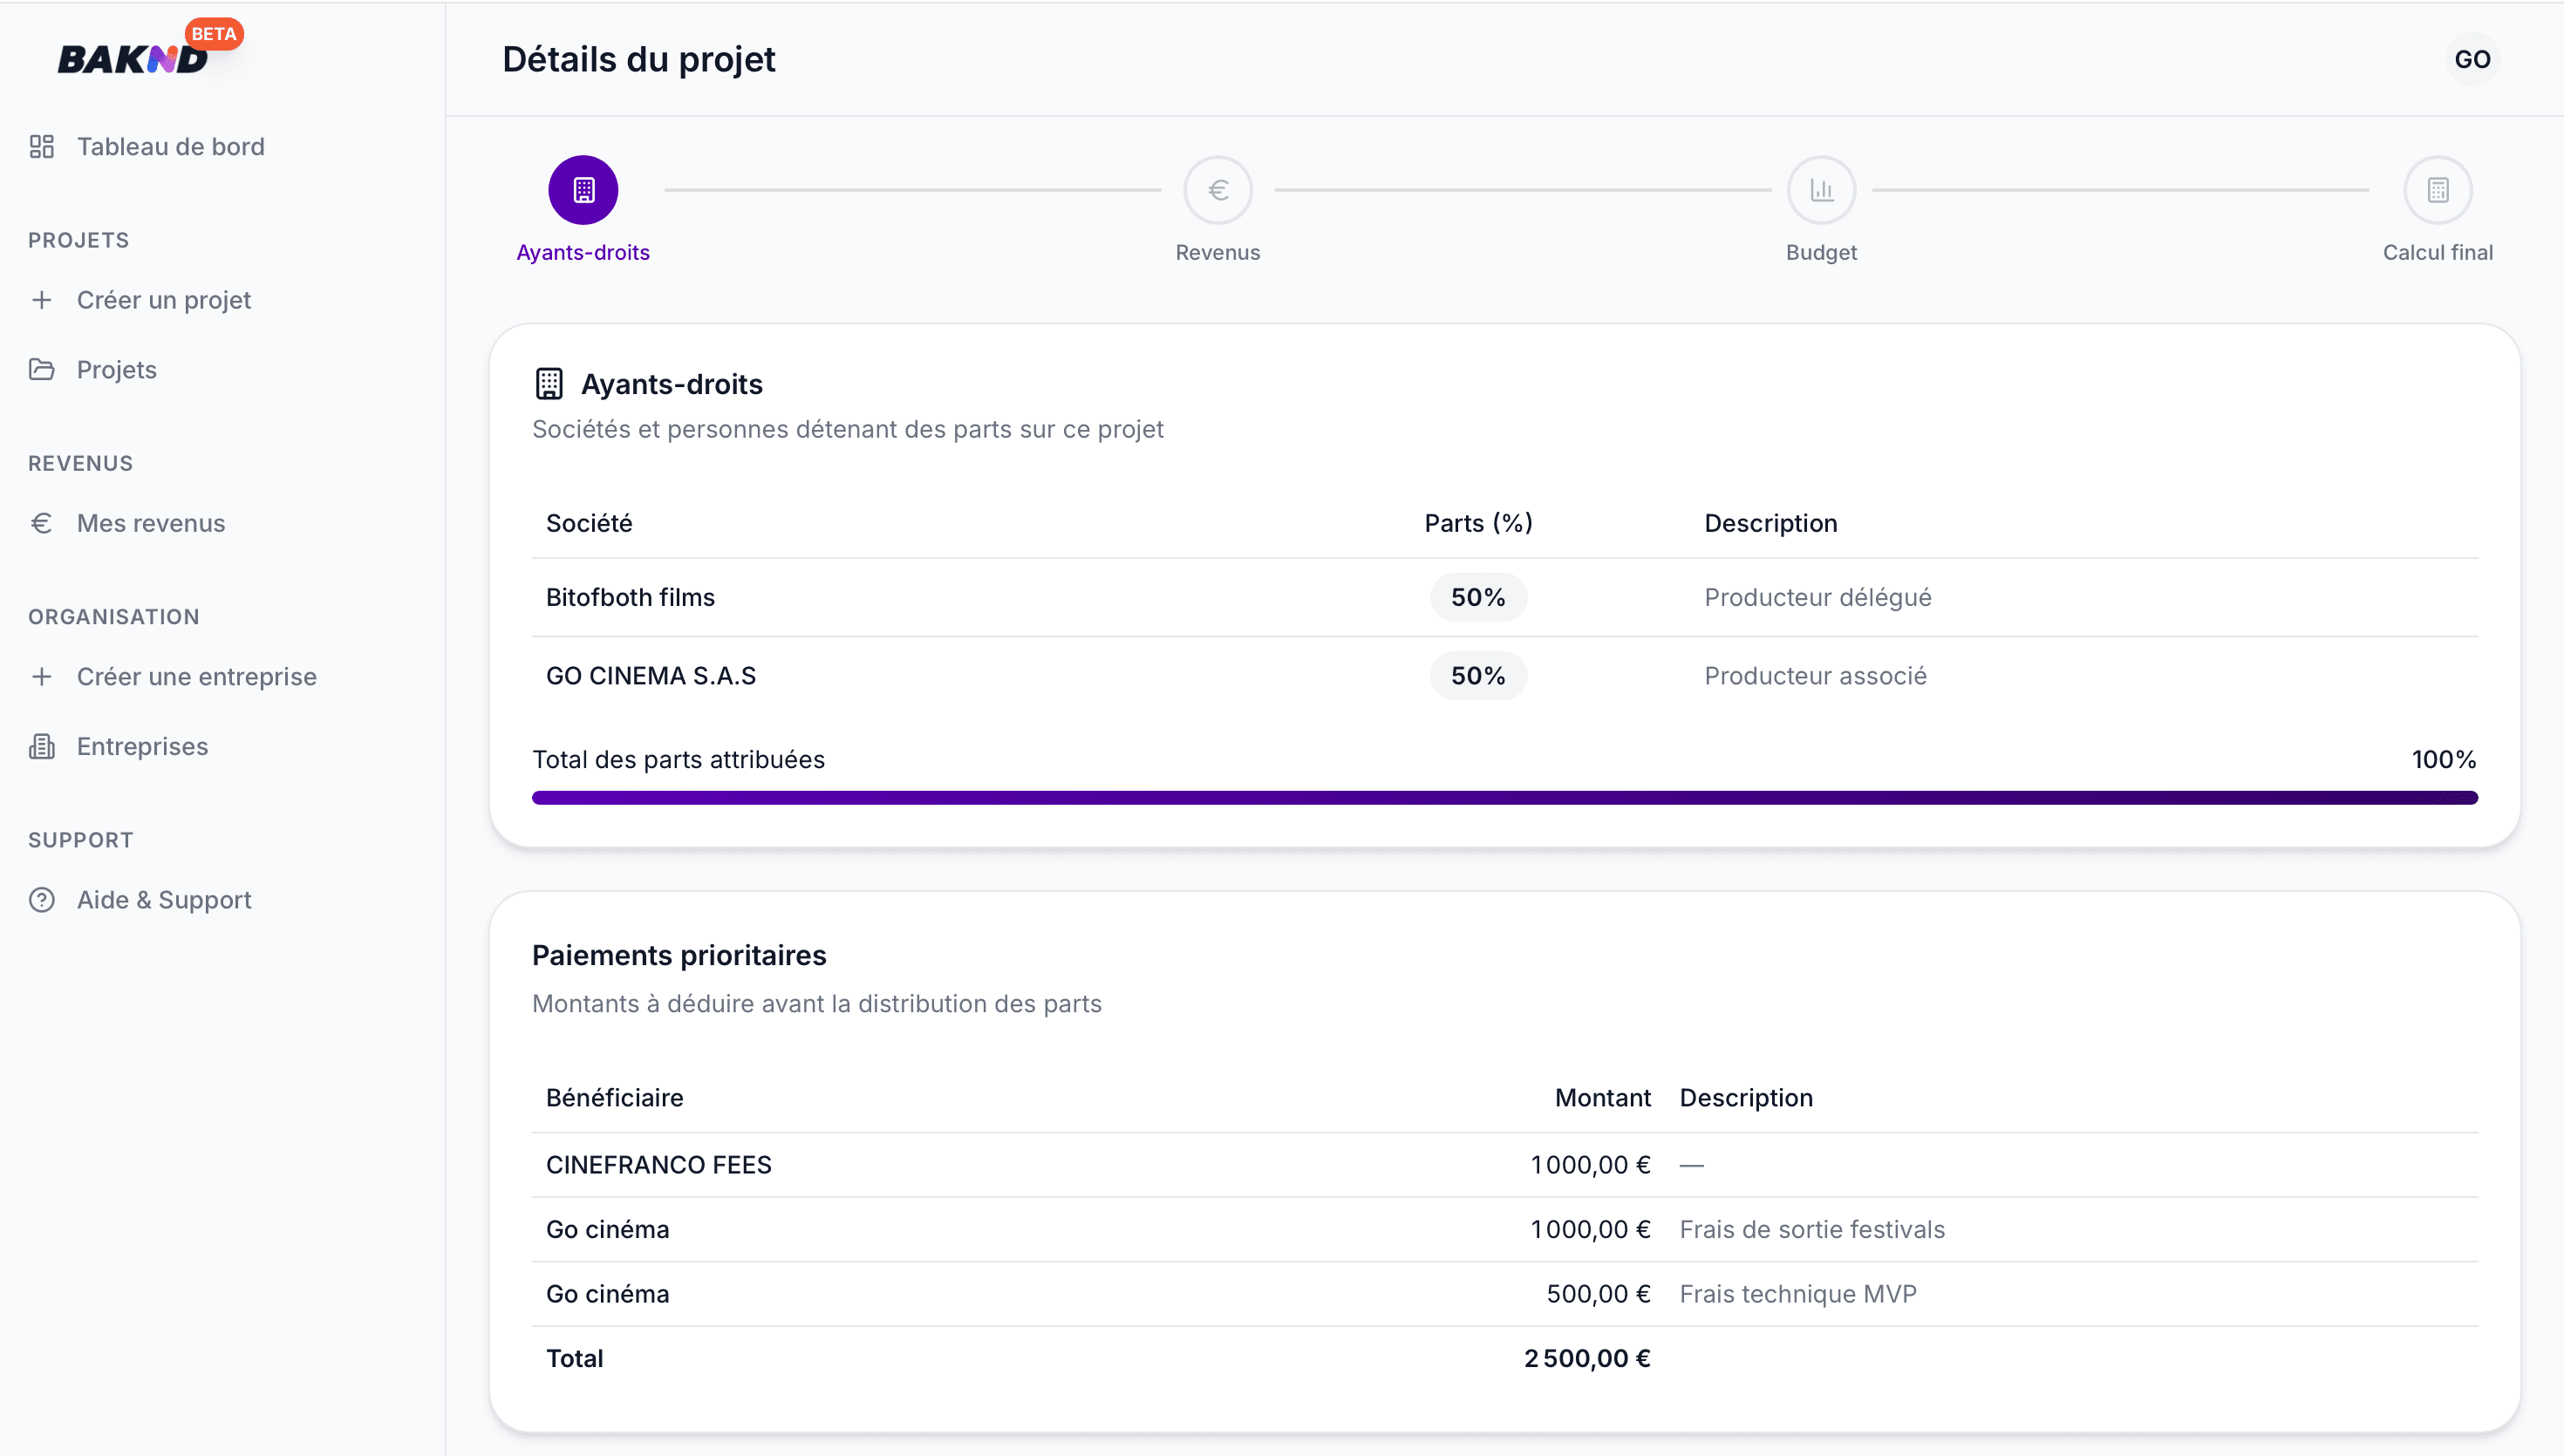
Task: Click the plus icon beside Créer un projet
Action: pyautogui.click(x=42, y=300)
